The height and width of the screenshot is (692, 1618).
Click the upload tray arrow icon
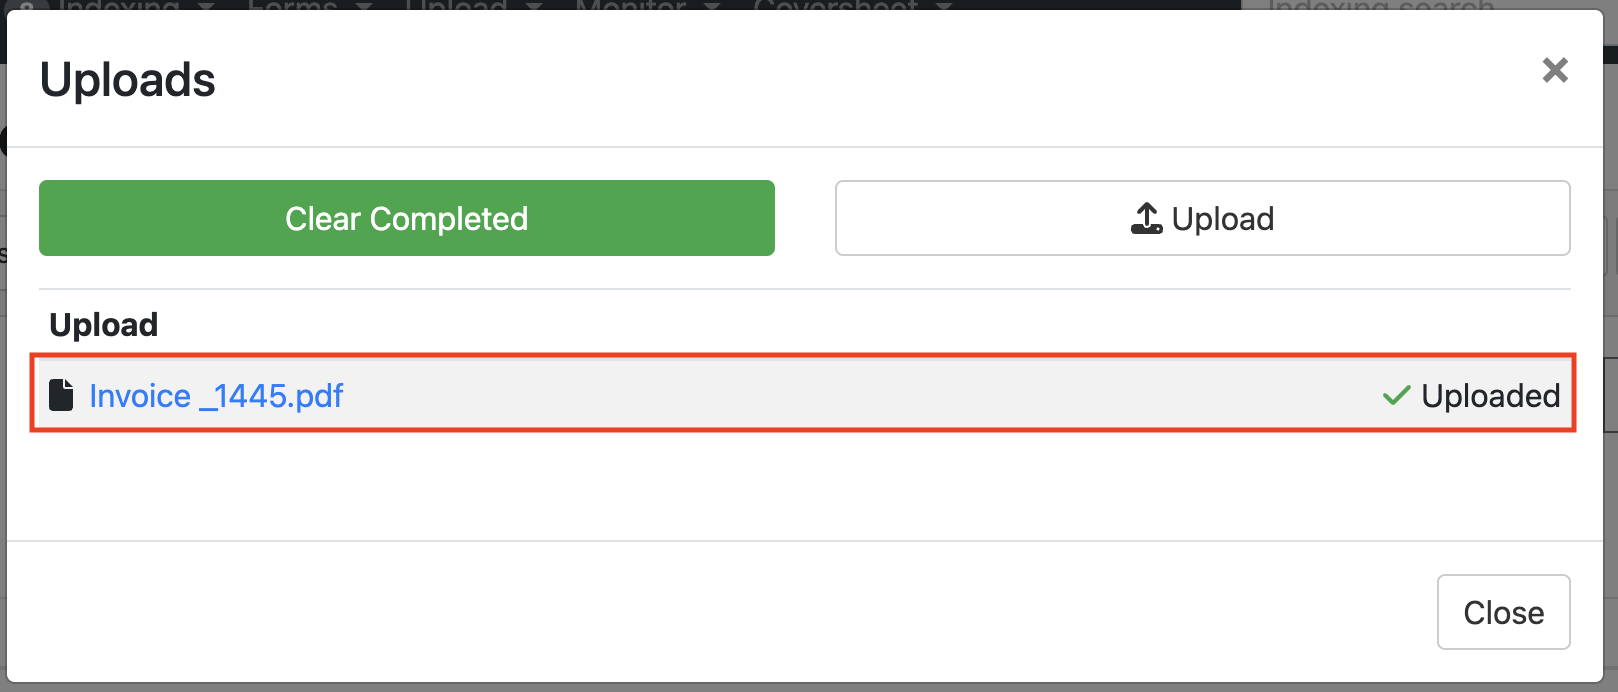(x=1146, y=218)
